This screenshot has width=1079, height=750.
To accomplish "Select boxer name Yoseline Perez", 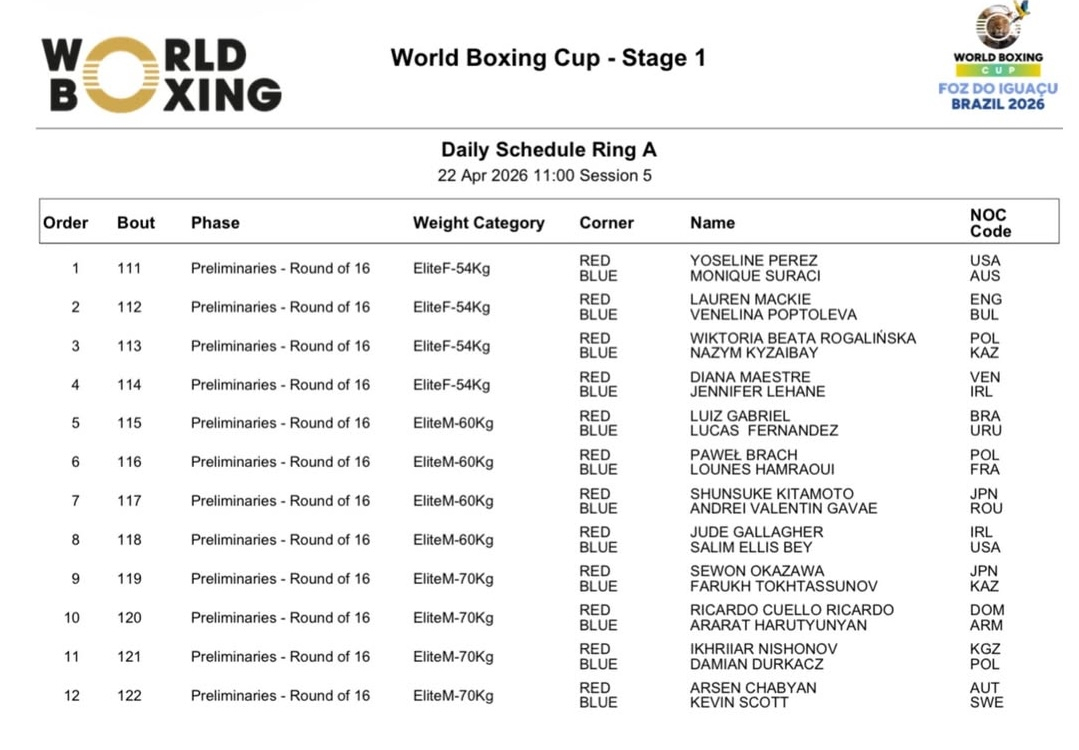I will point(753,261).
